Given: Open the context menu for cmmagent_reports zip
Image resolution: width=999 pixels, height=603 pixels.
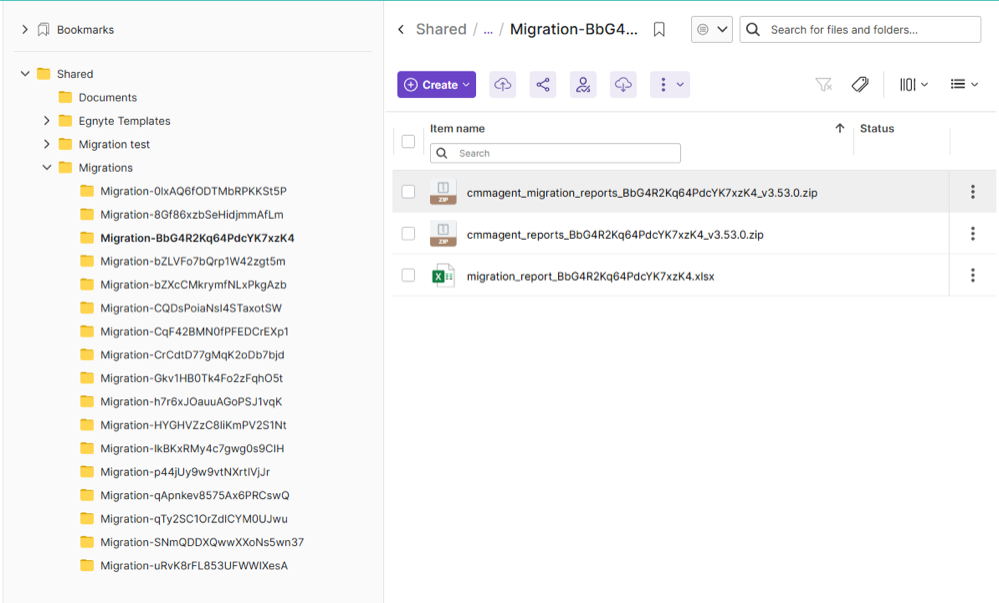Looking at the screenshot, I should (x=973, y=233).
